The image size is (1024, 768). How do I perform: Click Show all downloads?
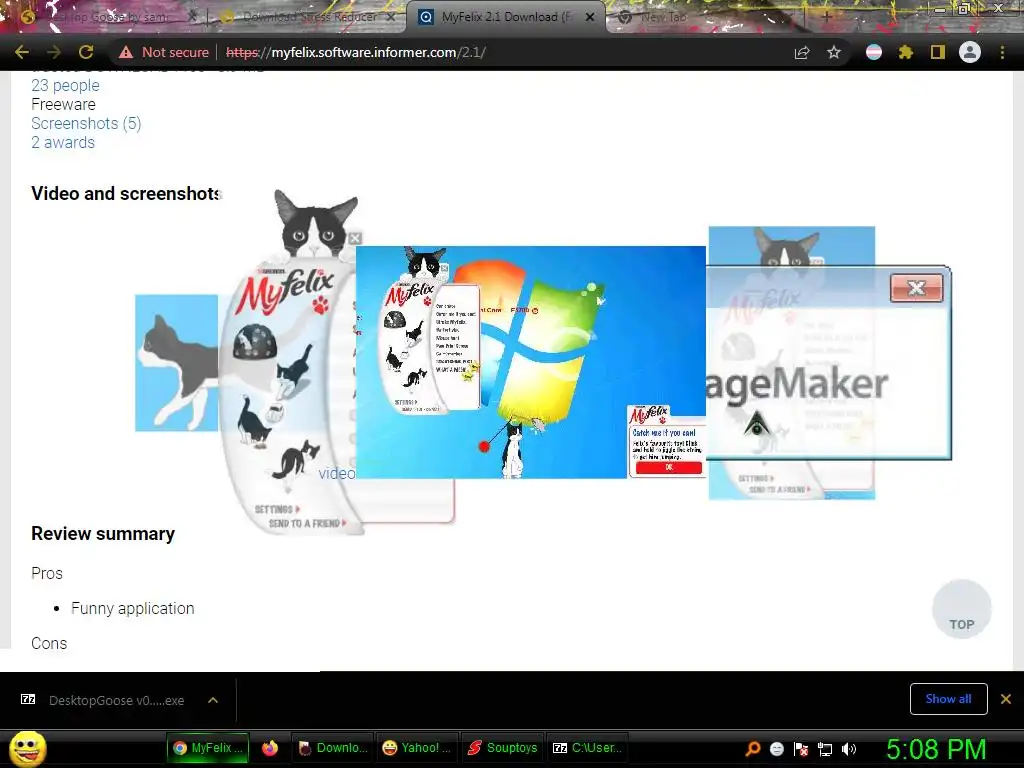(x=948, y=699)
